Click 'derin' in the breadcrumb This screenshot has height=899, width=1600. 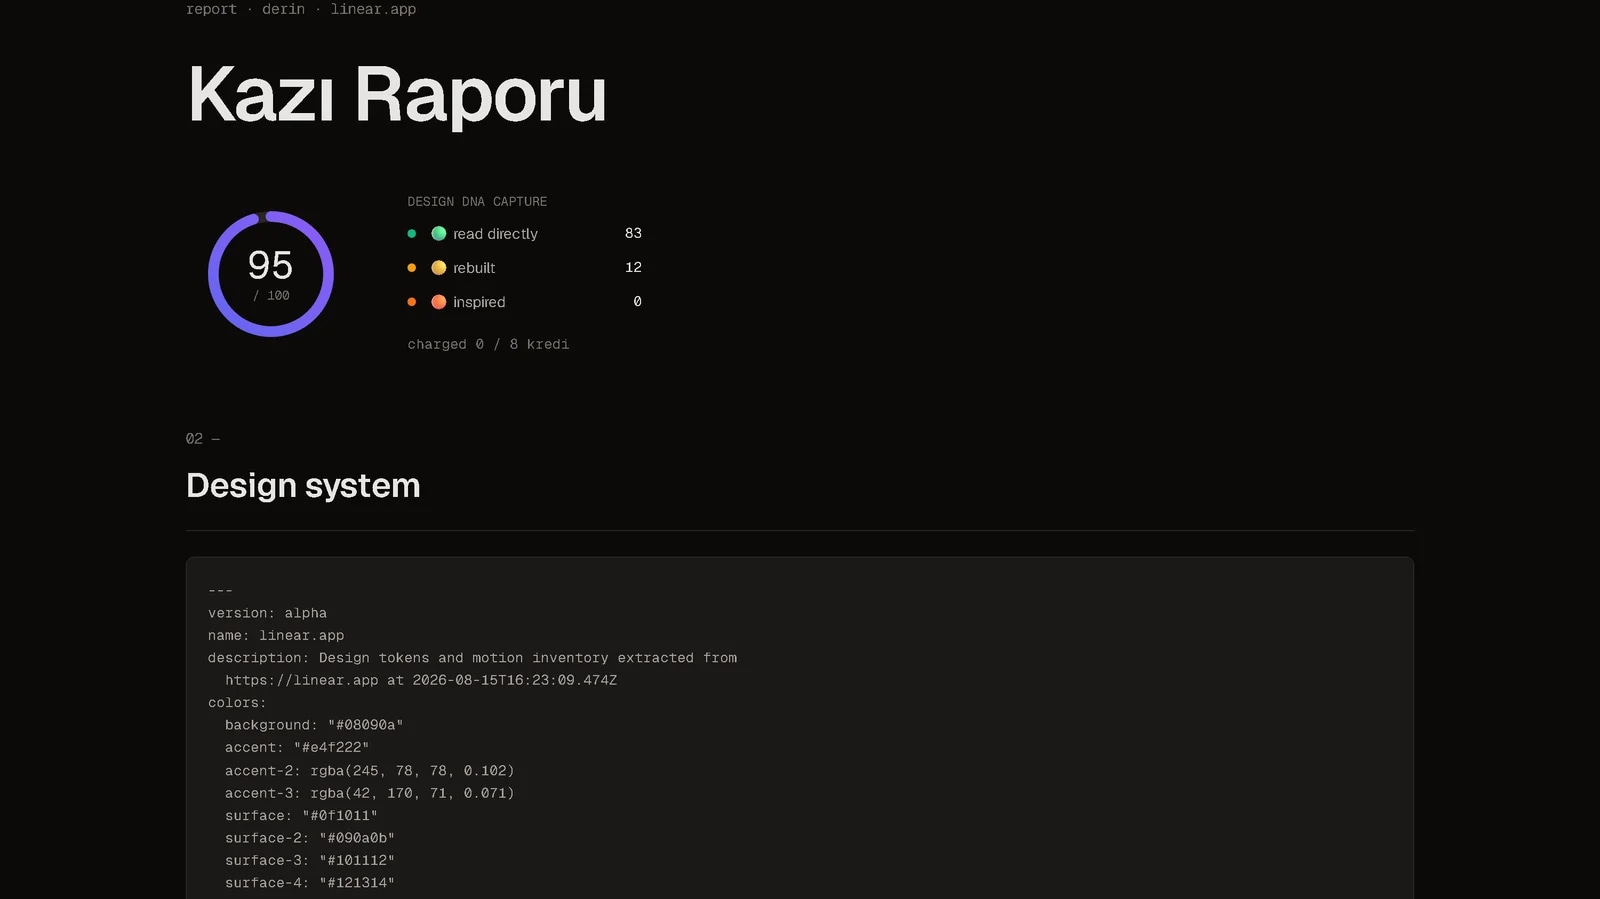[283, 9]
